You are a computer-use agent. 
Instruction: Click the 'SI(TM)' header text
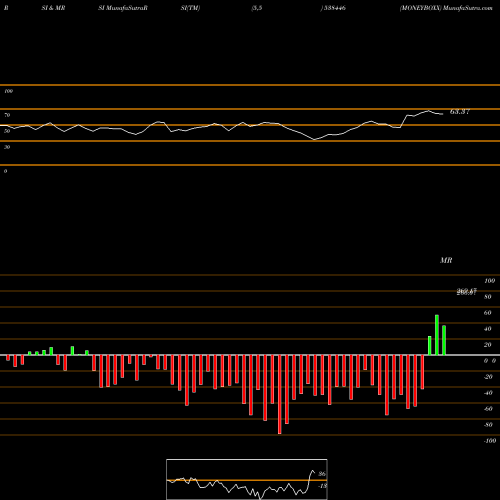(190, 8)
